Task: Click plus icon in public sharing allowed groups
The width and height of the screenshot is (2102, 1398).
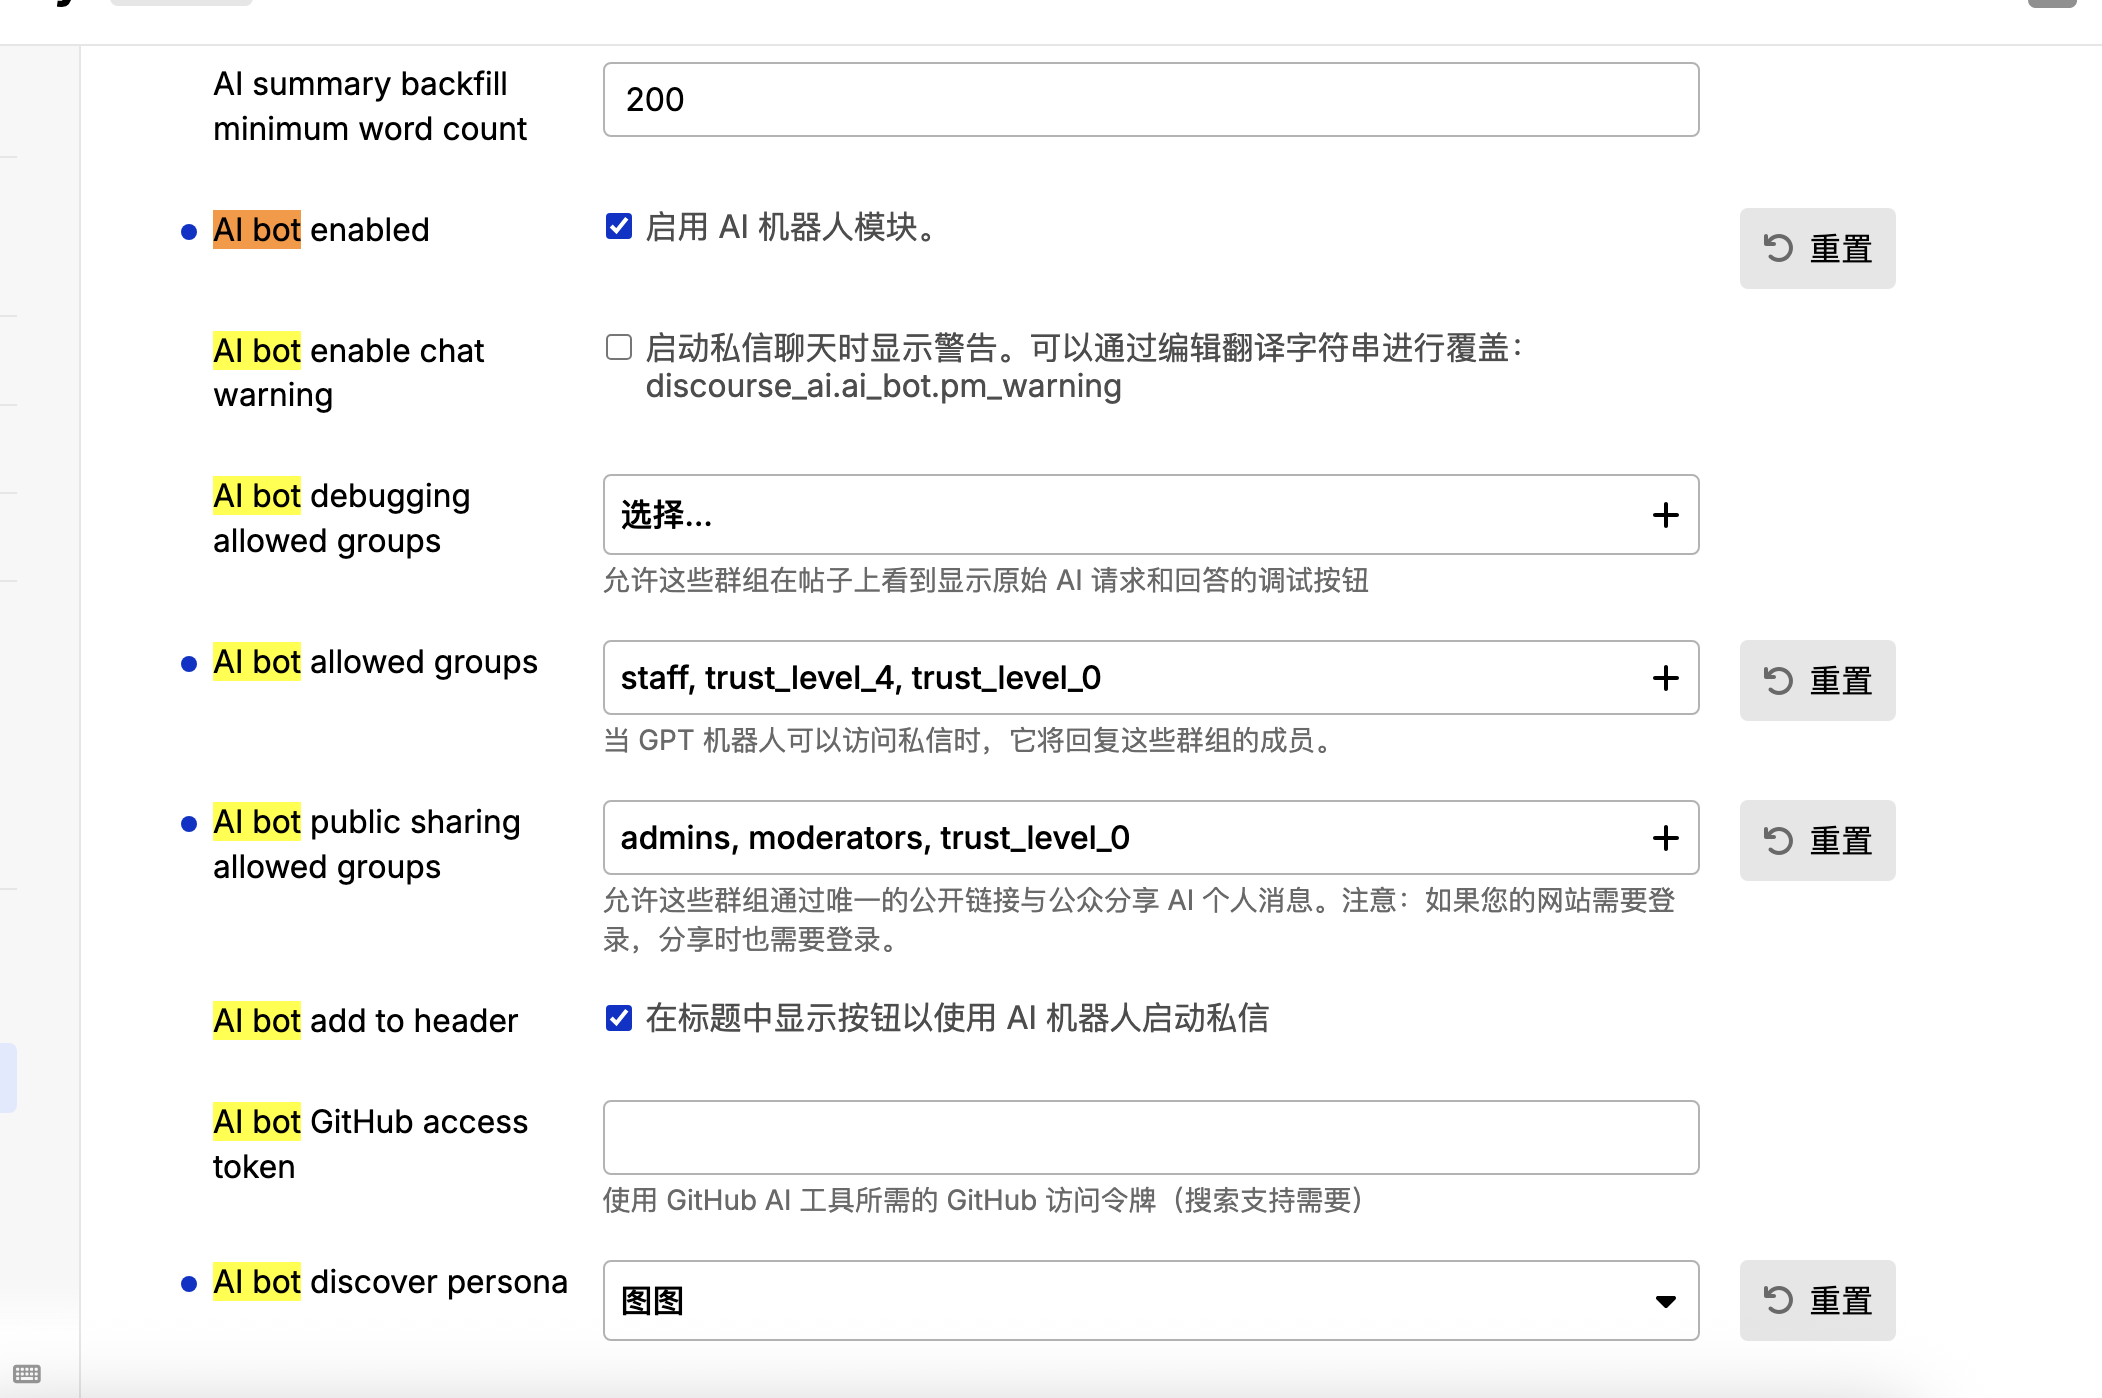Action: point(1665,838)
